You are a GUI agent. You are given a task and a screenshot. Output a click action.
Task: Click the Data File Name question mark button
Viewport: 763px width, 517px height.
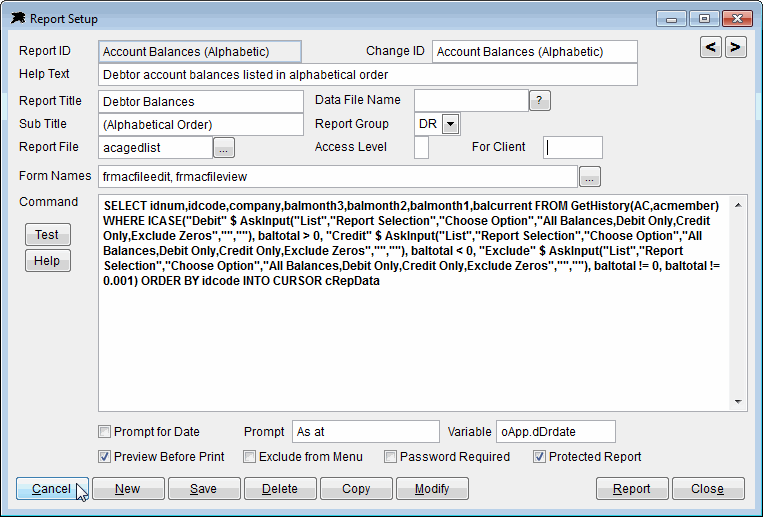[539, 100]
